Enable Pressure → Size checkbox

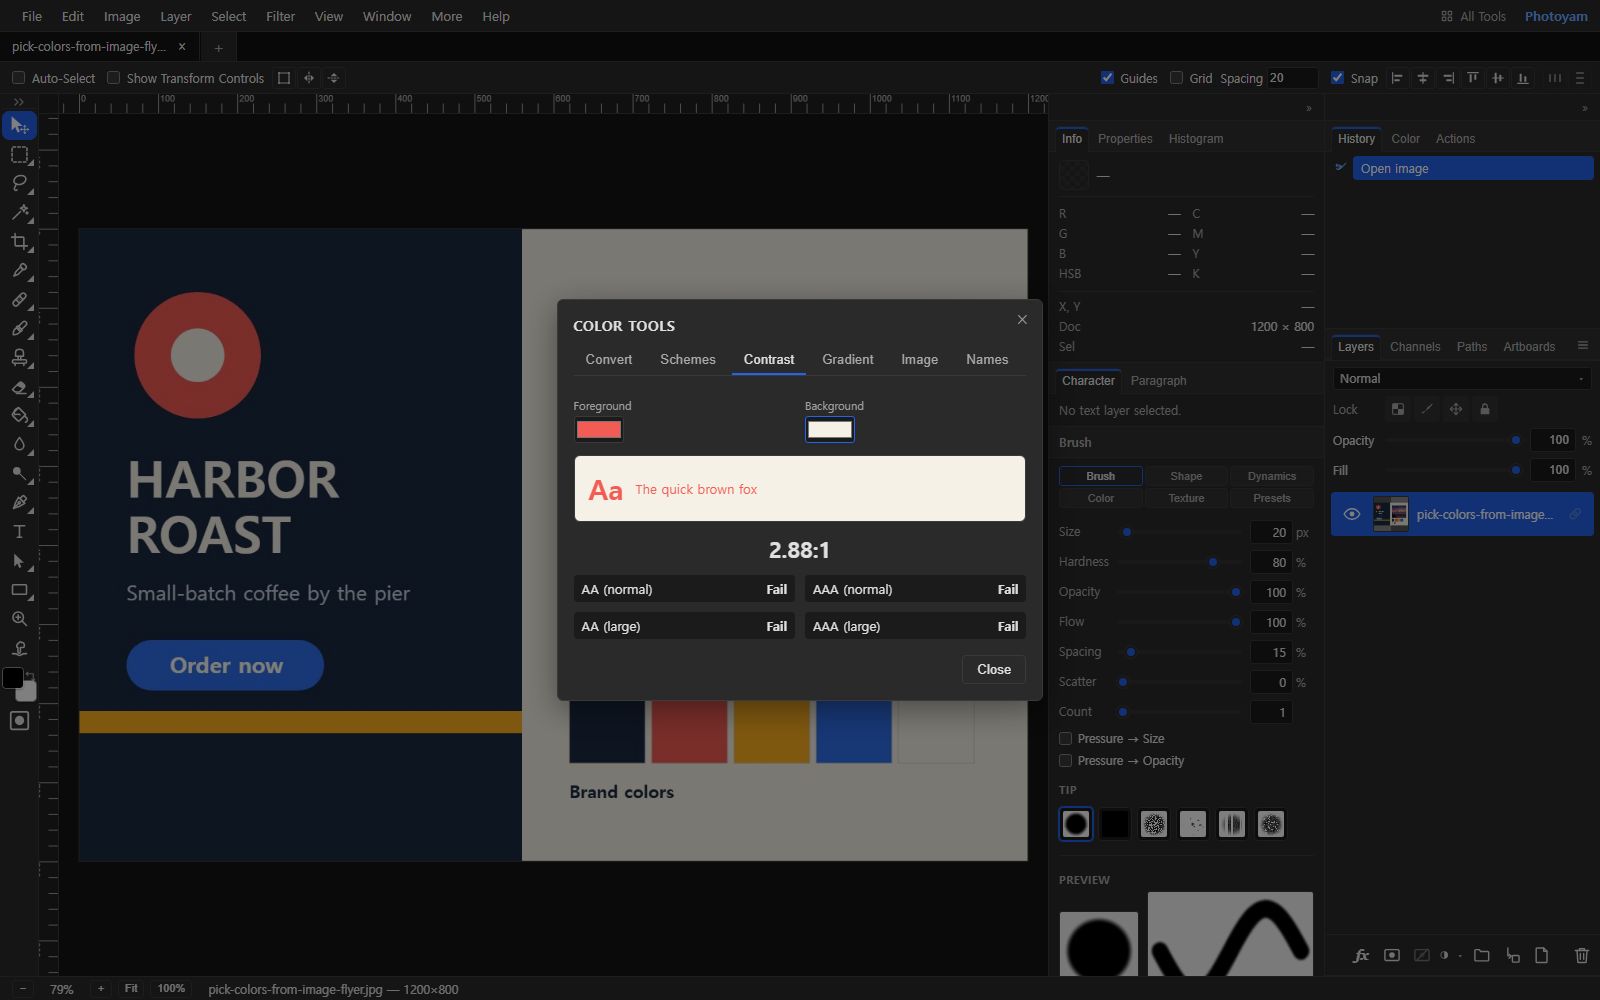[x=1065, y=739]
